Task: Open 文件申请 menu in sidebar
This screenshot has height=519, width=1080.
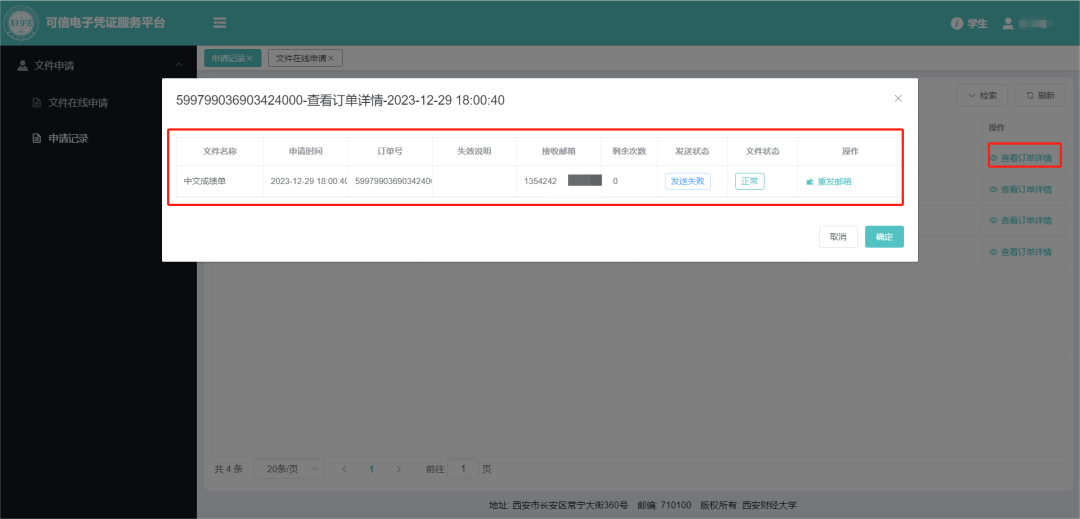Action: [98, 65]
